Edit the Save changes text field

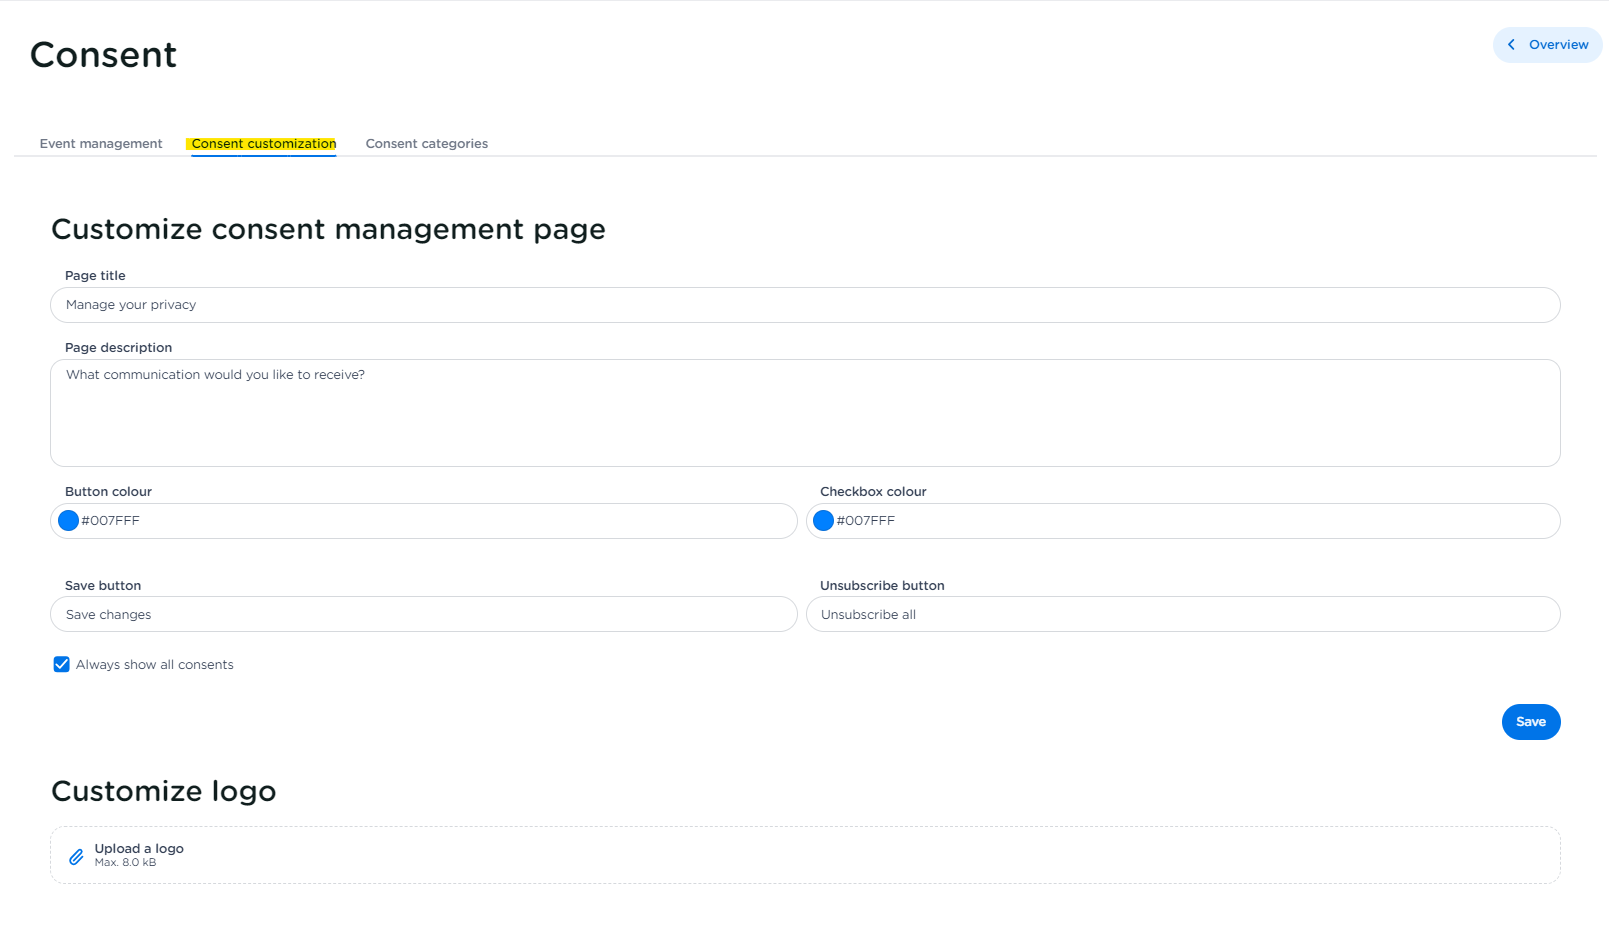(424, 615)
